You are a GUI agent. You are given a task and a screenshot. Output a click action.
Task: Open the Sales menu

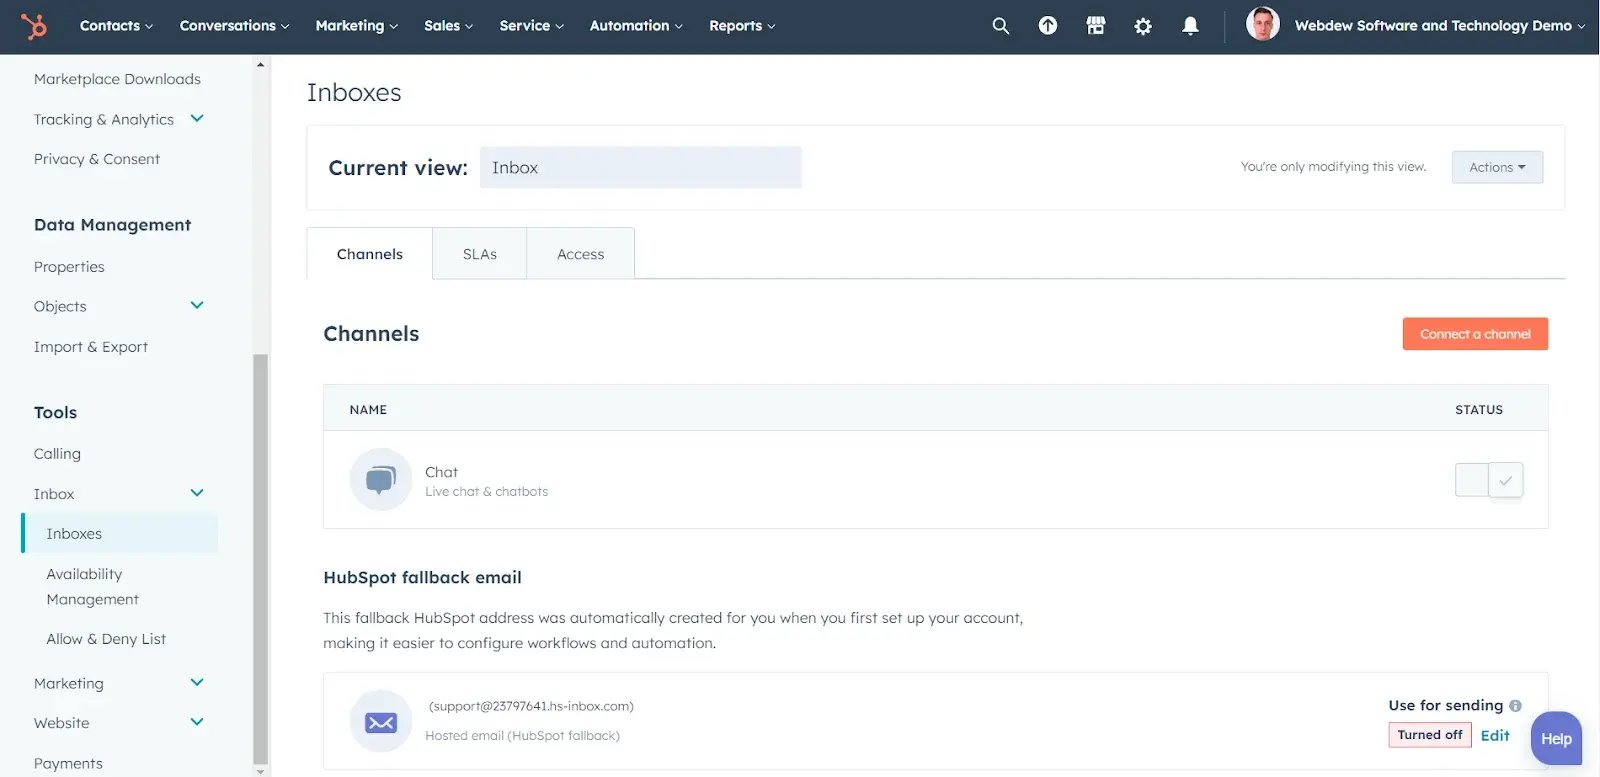coord(448,26)
